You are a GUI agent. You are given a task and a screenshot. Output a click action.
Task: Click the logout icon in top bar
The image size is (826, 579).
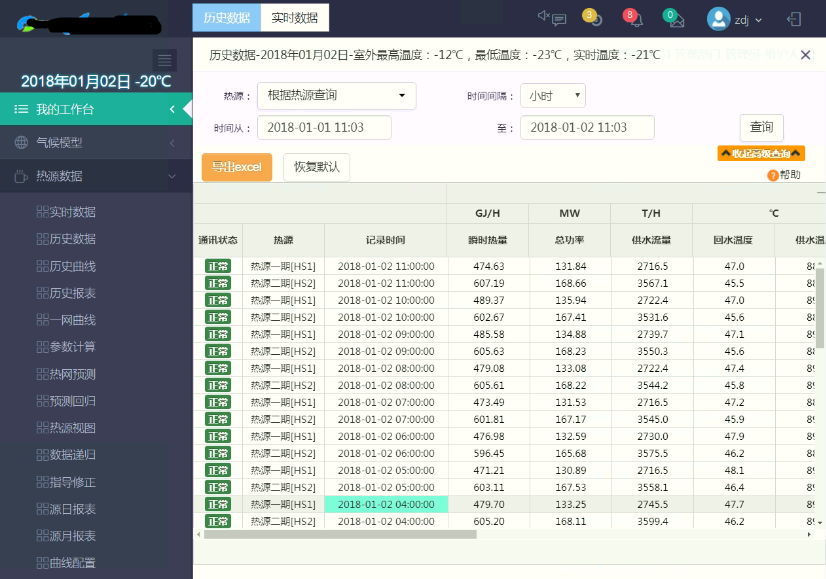point(794,19)
